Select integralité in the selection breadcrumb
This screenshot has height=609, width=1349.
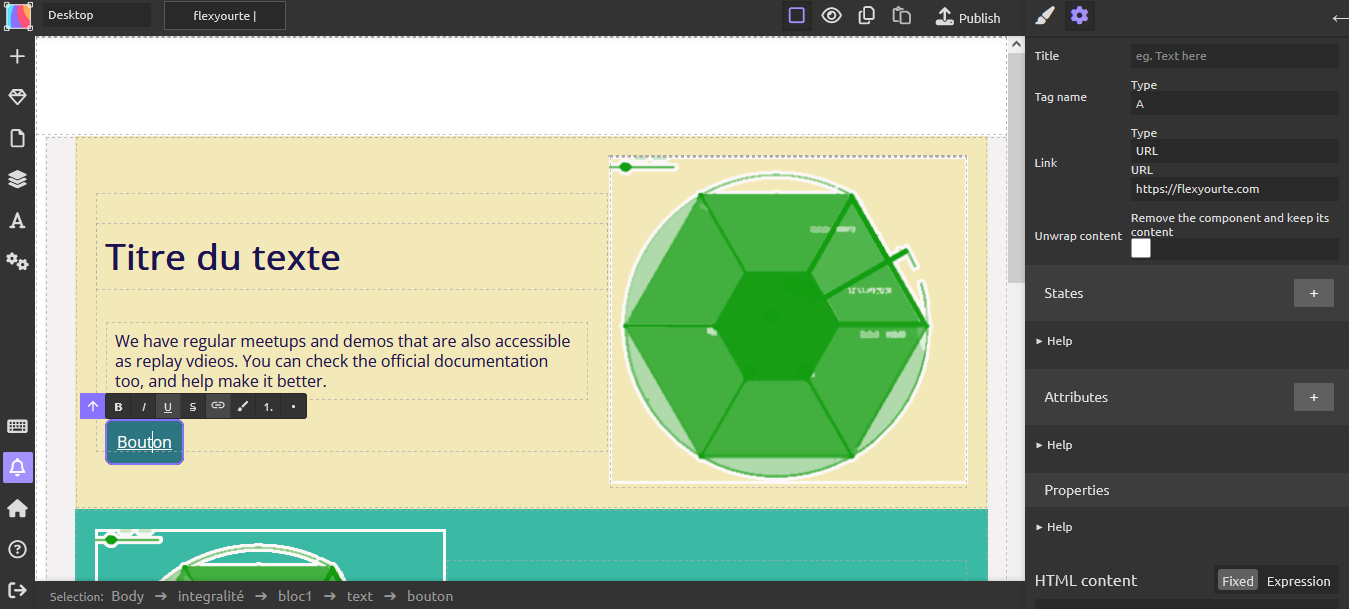pyautogui.click(x=211, y=596)
